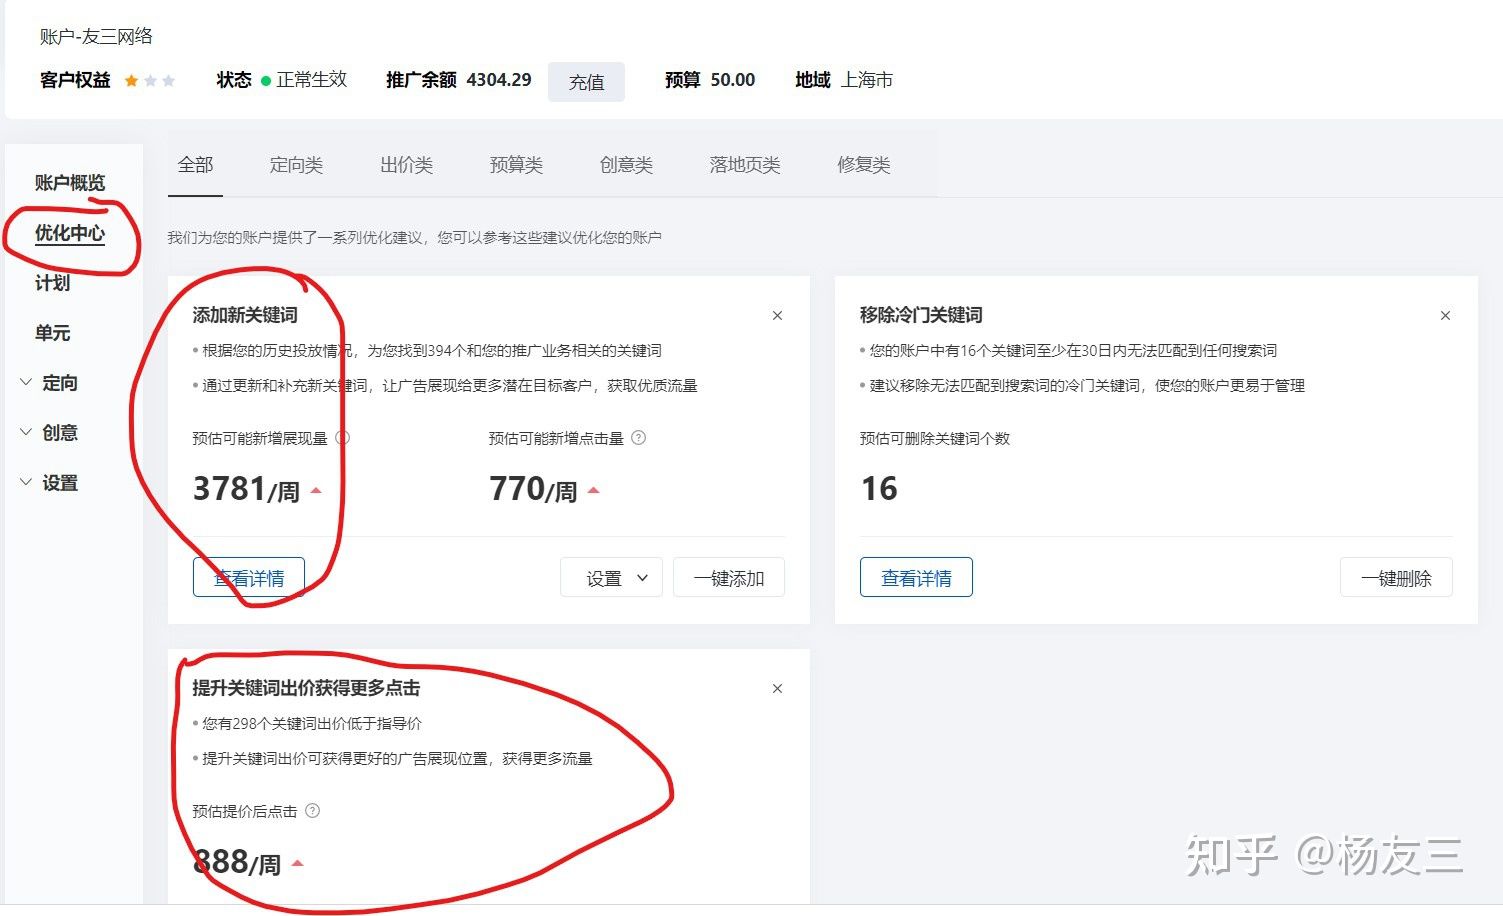
Task: Close the 提升关键词出价获得更多点击 card
Action: pos(777,689)
